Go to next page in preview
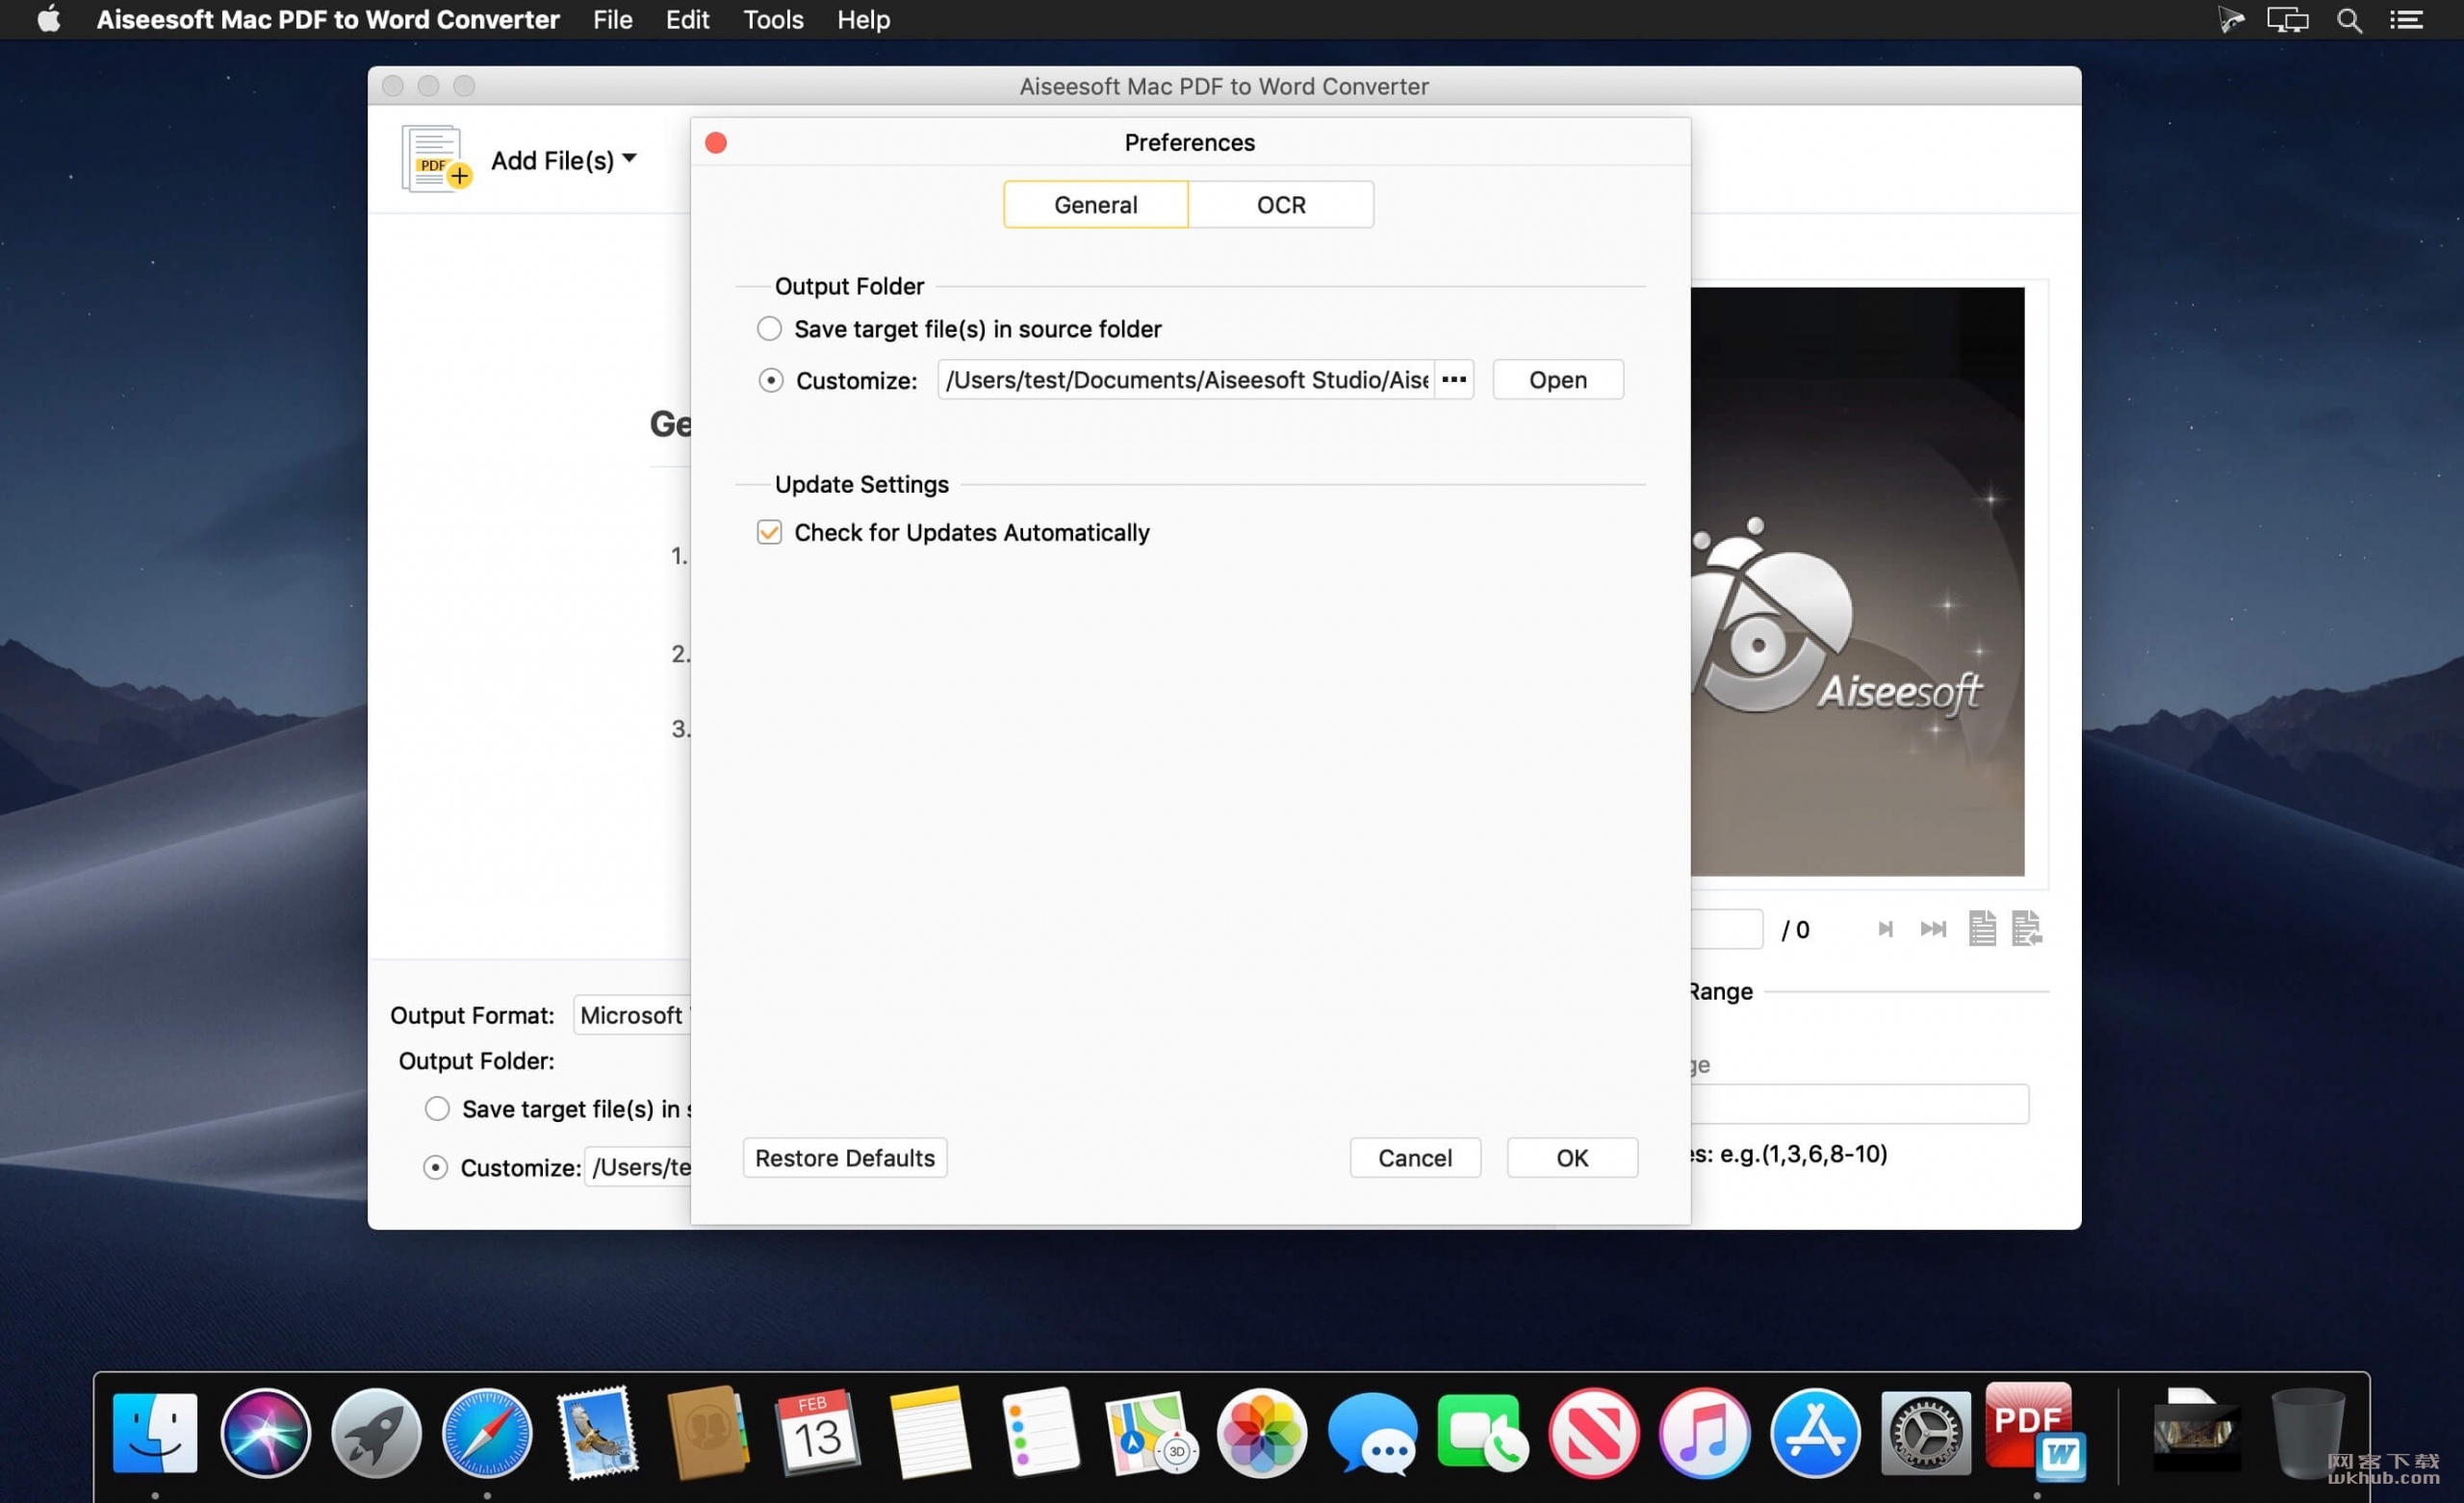Image resolution: width=2464 pixels, height=1503 pixels. click(x=1885, y=929)
